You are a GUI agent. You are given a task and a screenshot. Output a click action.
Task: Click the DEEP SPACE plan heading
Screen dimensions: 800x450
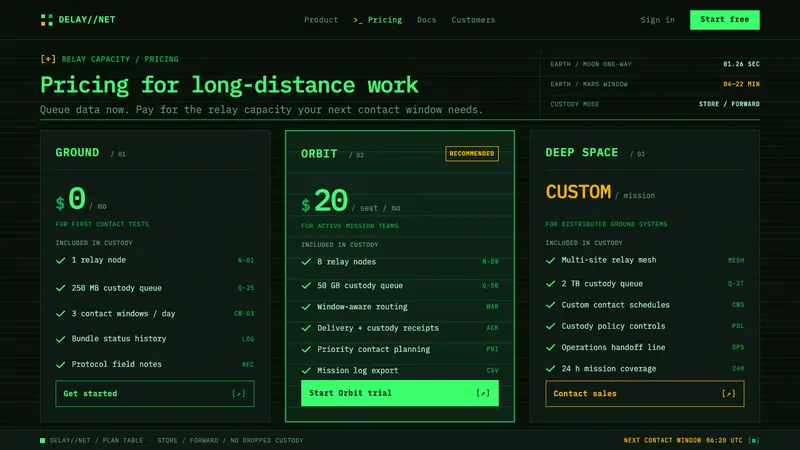582,153
